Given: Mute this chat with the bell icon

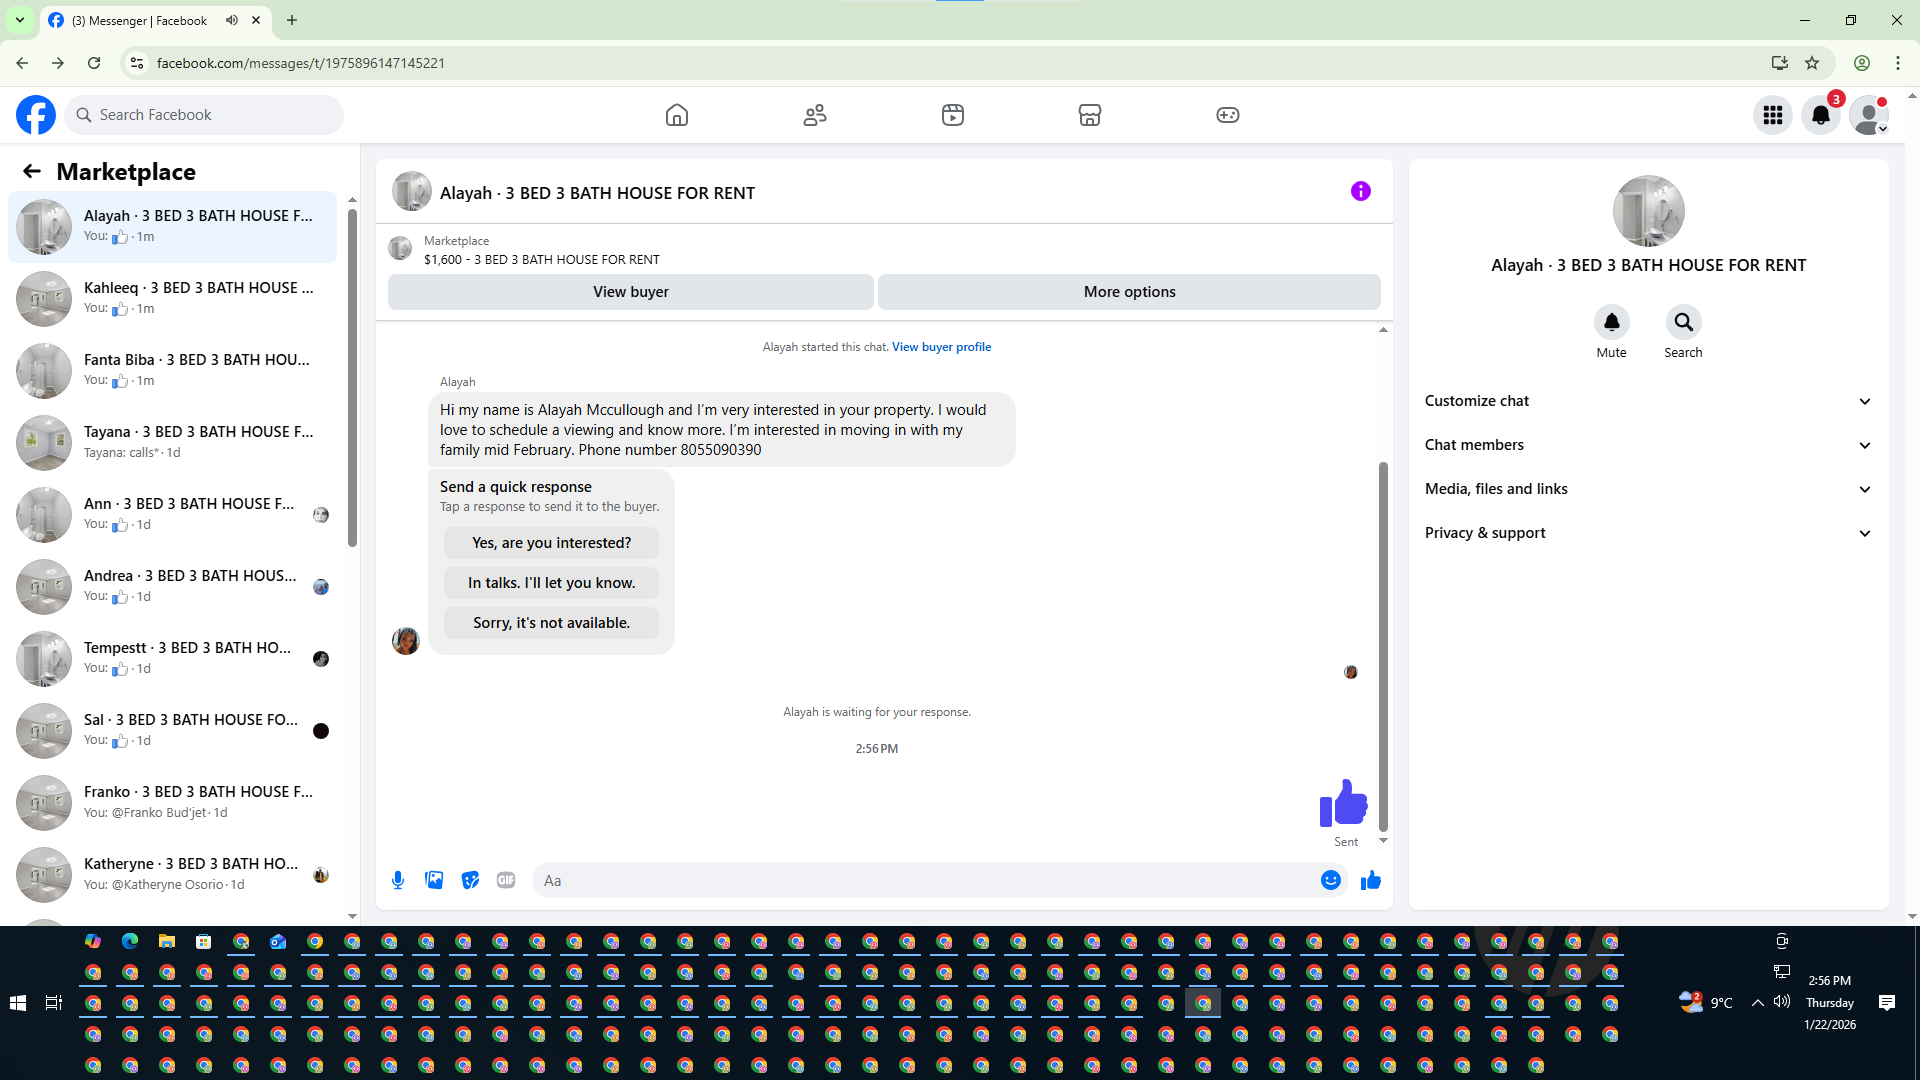Looking at the screenshot, I should tap(1612, 322).
